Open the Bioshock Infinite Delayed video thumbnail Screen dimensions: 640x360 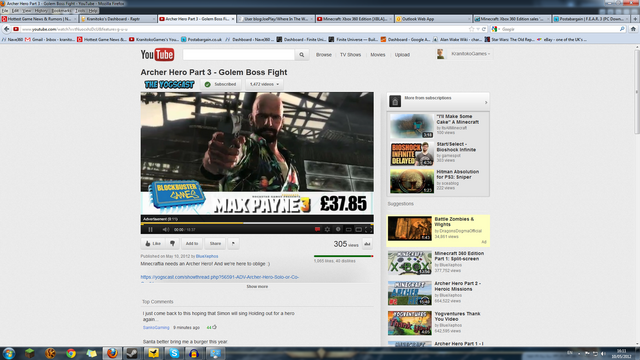[411, 153]
